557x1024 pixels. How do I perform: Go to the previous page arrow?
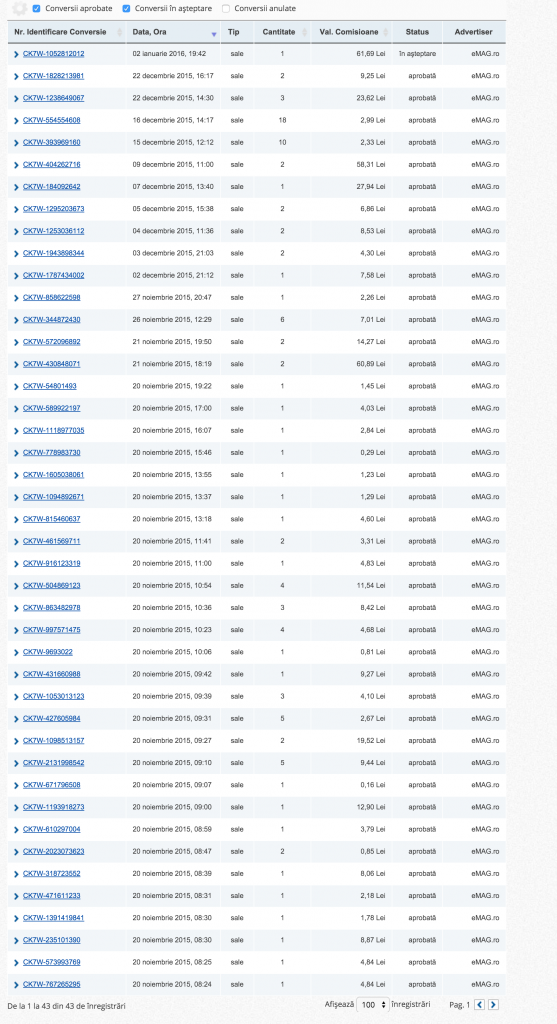pyautogui.click(x=479, y=1004)
